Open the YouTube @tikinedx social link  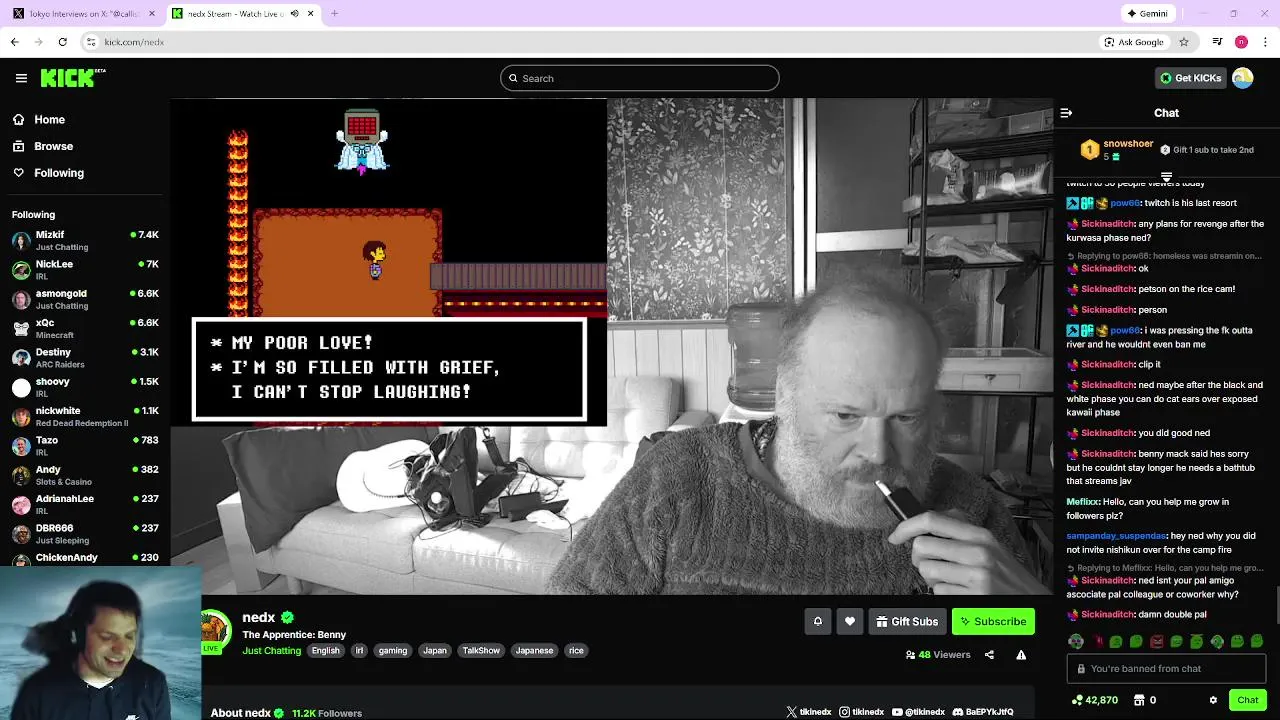click(918, 712)
